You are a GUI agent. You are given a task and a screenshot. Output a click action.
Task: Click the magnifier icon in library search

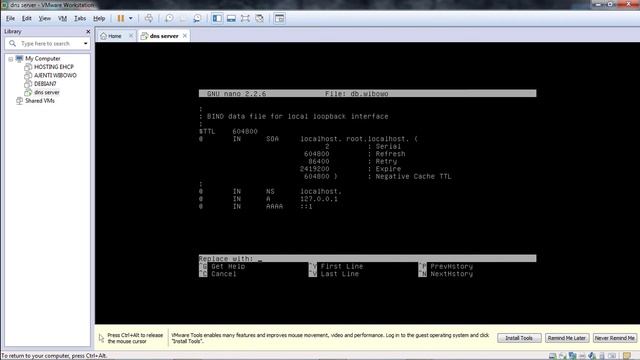[x=12, y=44]
